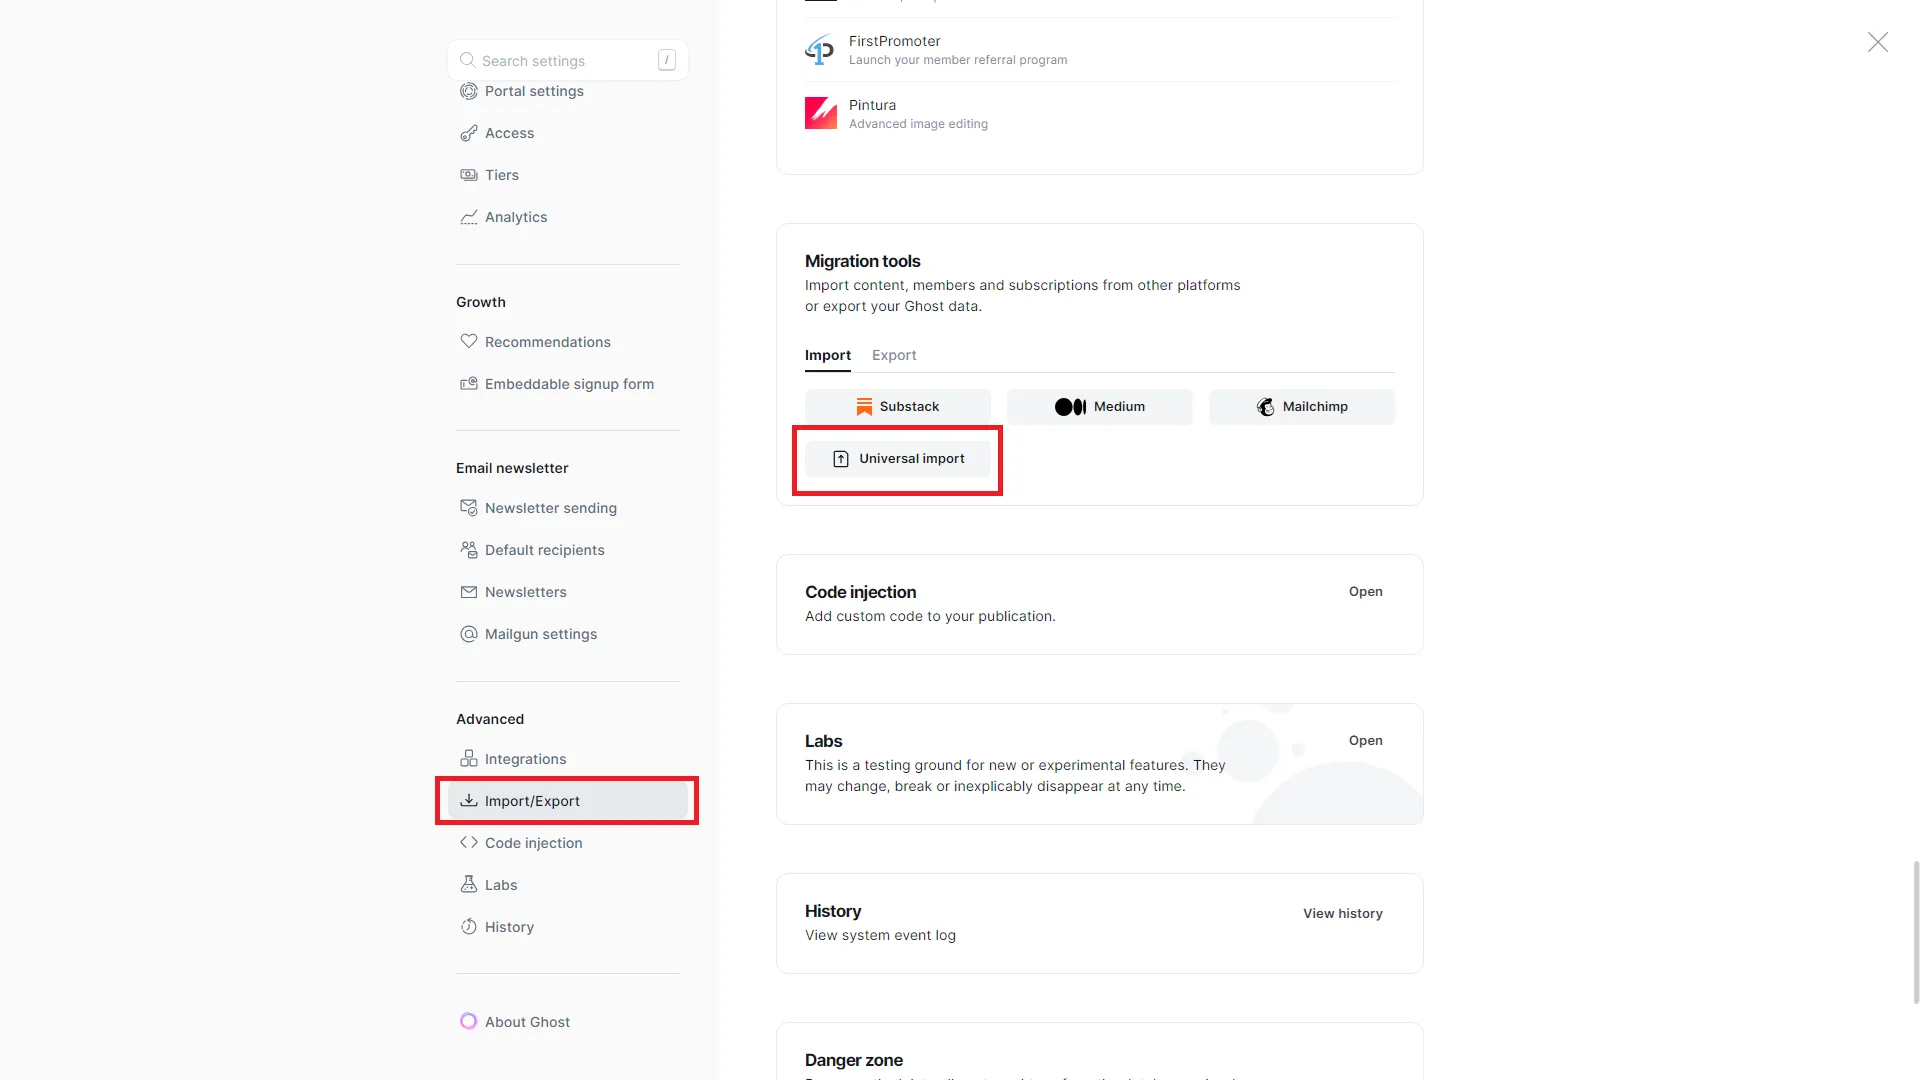Choose Mailchimp as import source

point(1302,406)
